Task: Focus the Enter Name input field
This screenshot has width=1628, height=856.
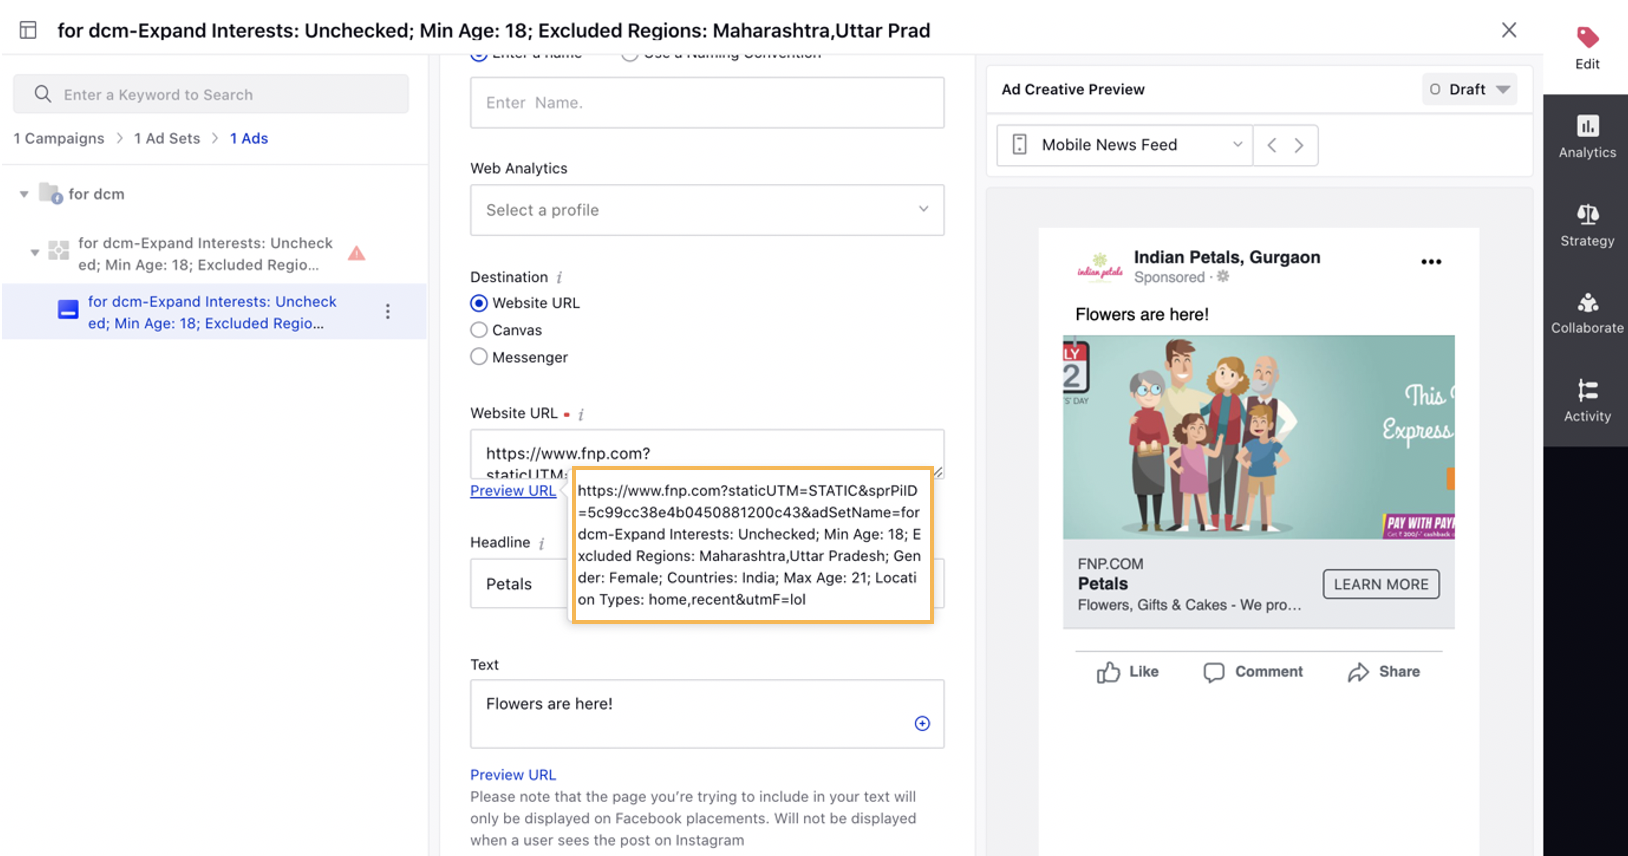Action: click(x=707, y=102)
